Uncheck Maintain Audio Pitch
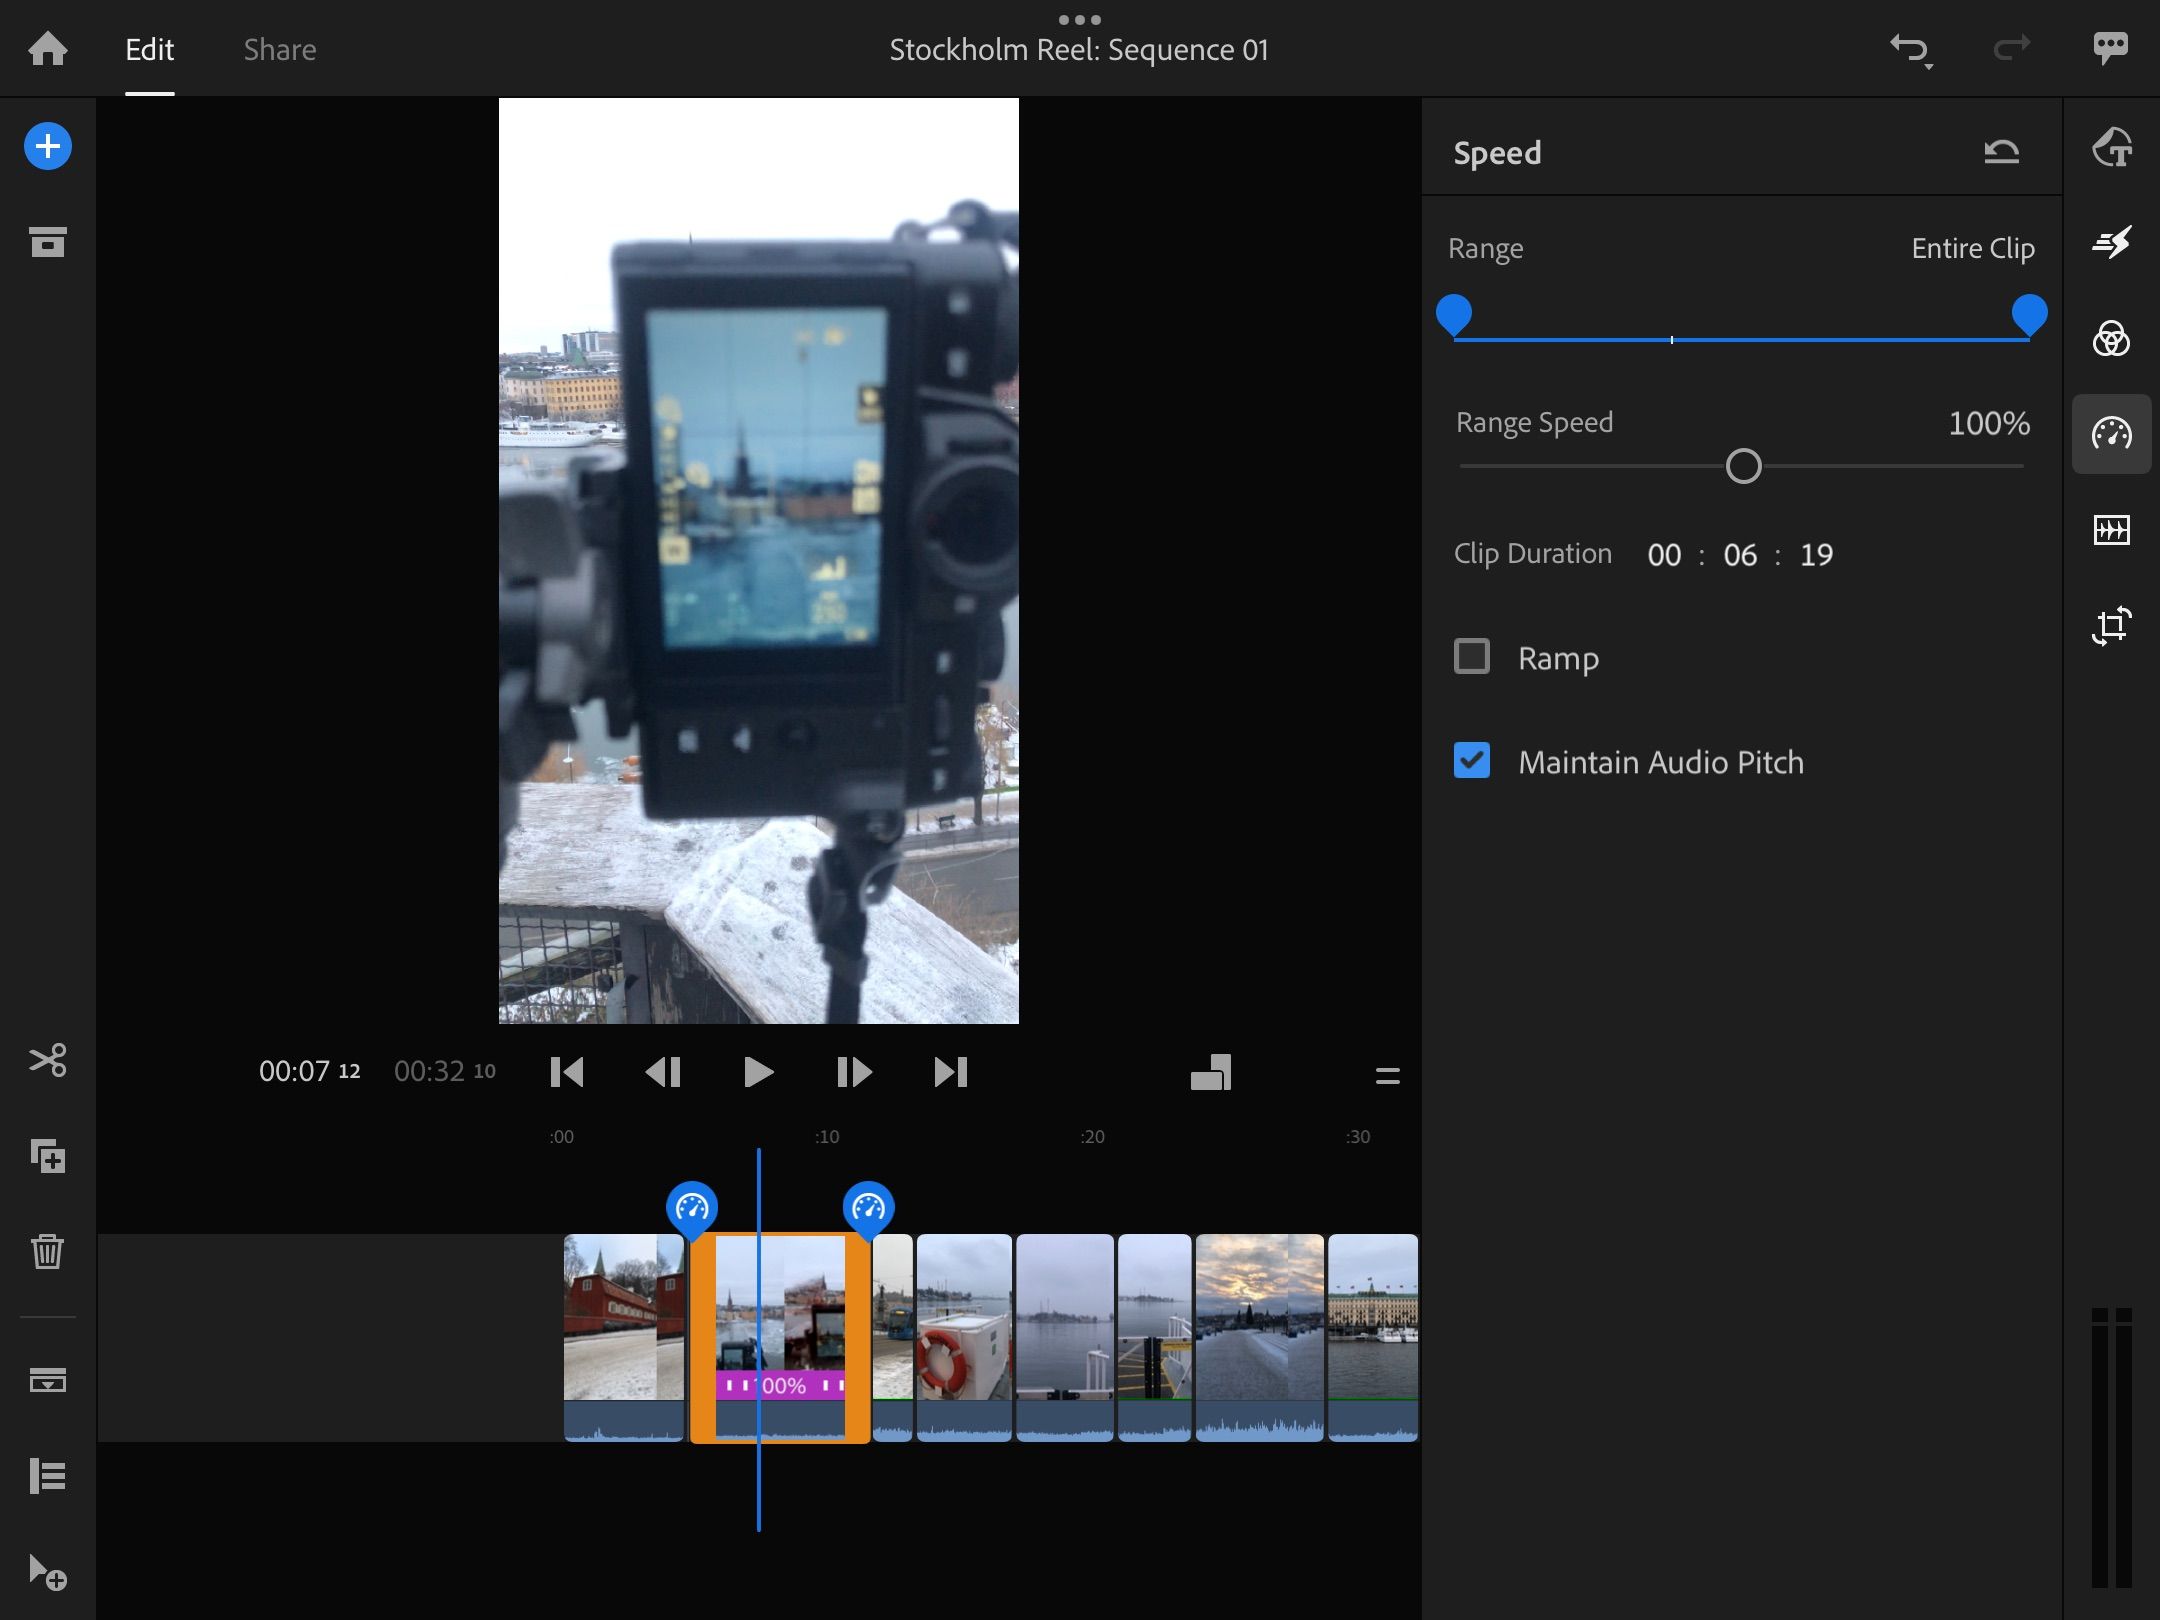The image size is (2160, 1620). (1471, 761)
